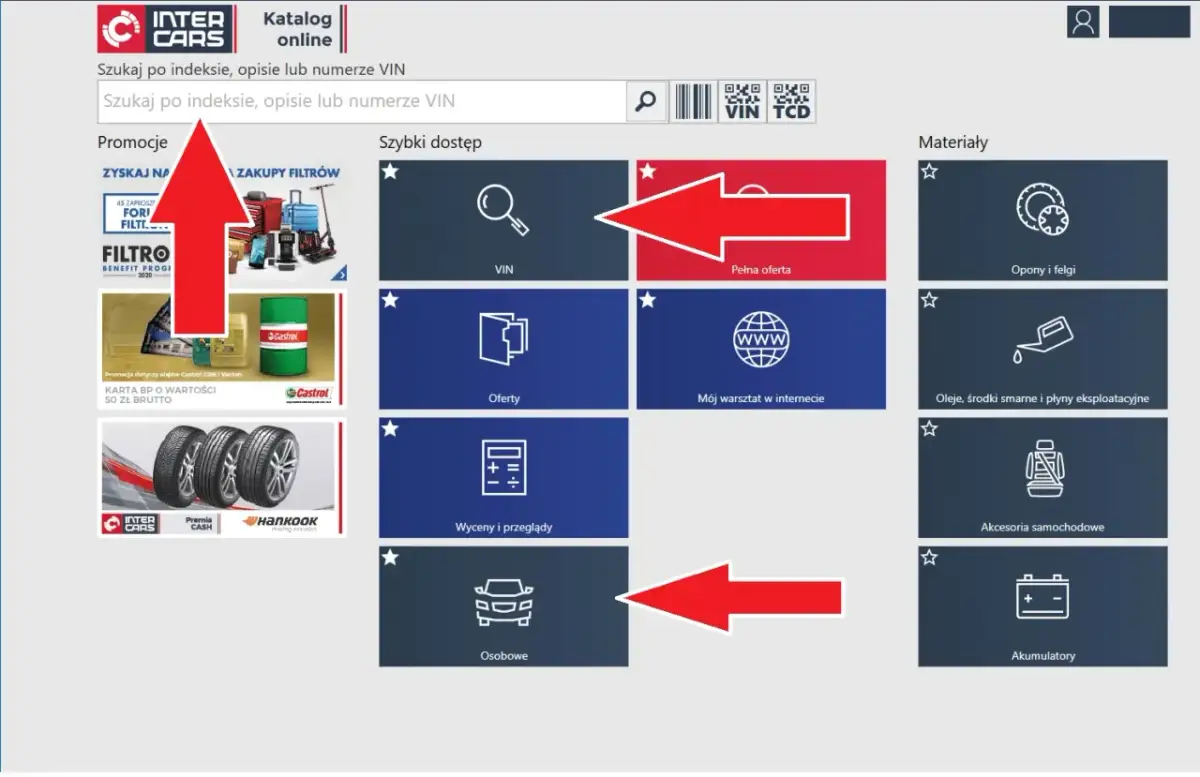Viewport: 1200px width, 777px height.
Task: Click the VIN QR code icon
Action: [x=742, y=101]
